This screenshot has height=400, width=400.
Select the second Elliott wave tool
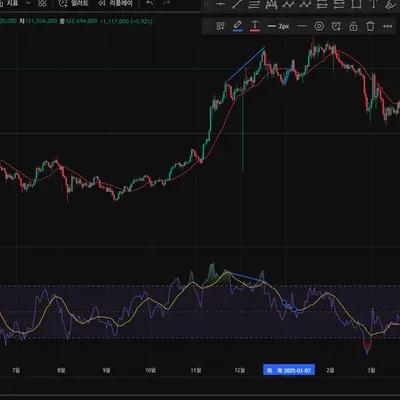[x=305, y=4]
